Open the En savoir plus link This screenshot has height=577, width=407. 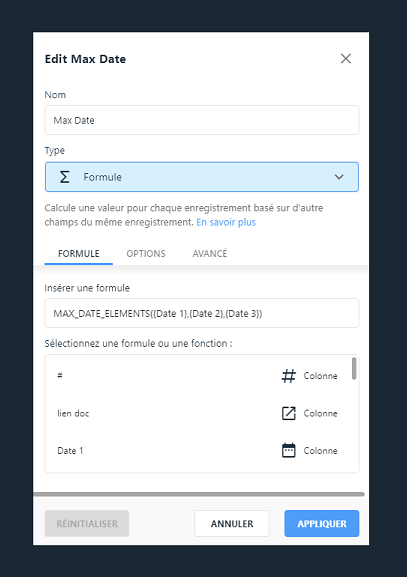[226, 222]
